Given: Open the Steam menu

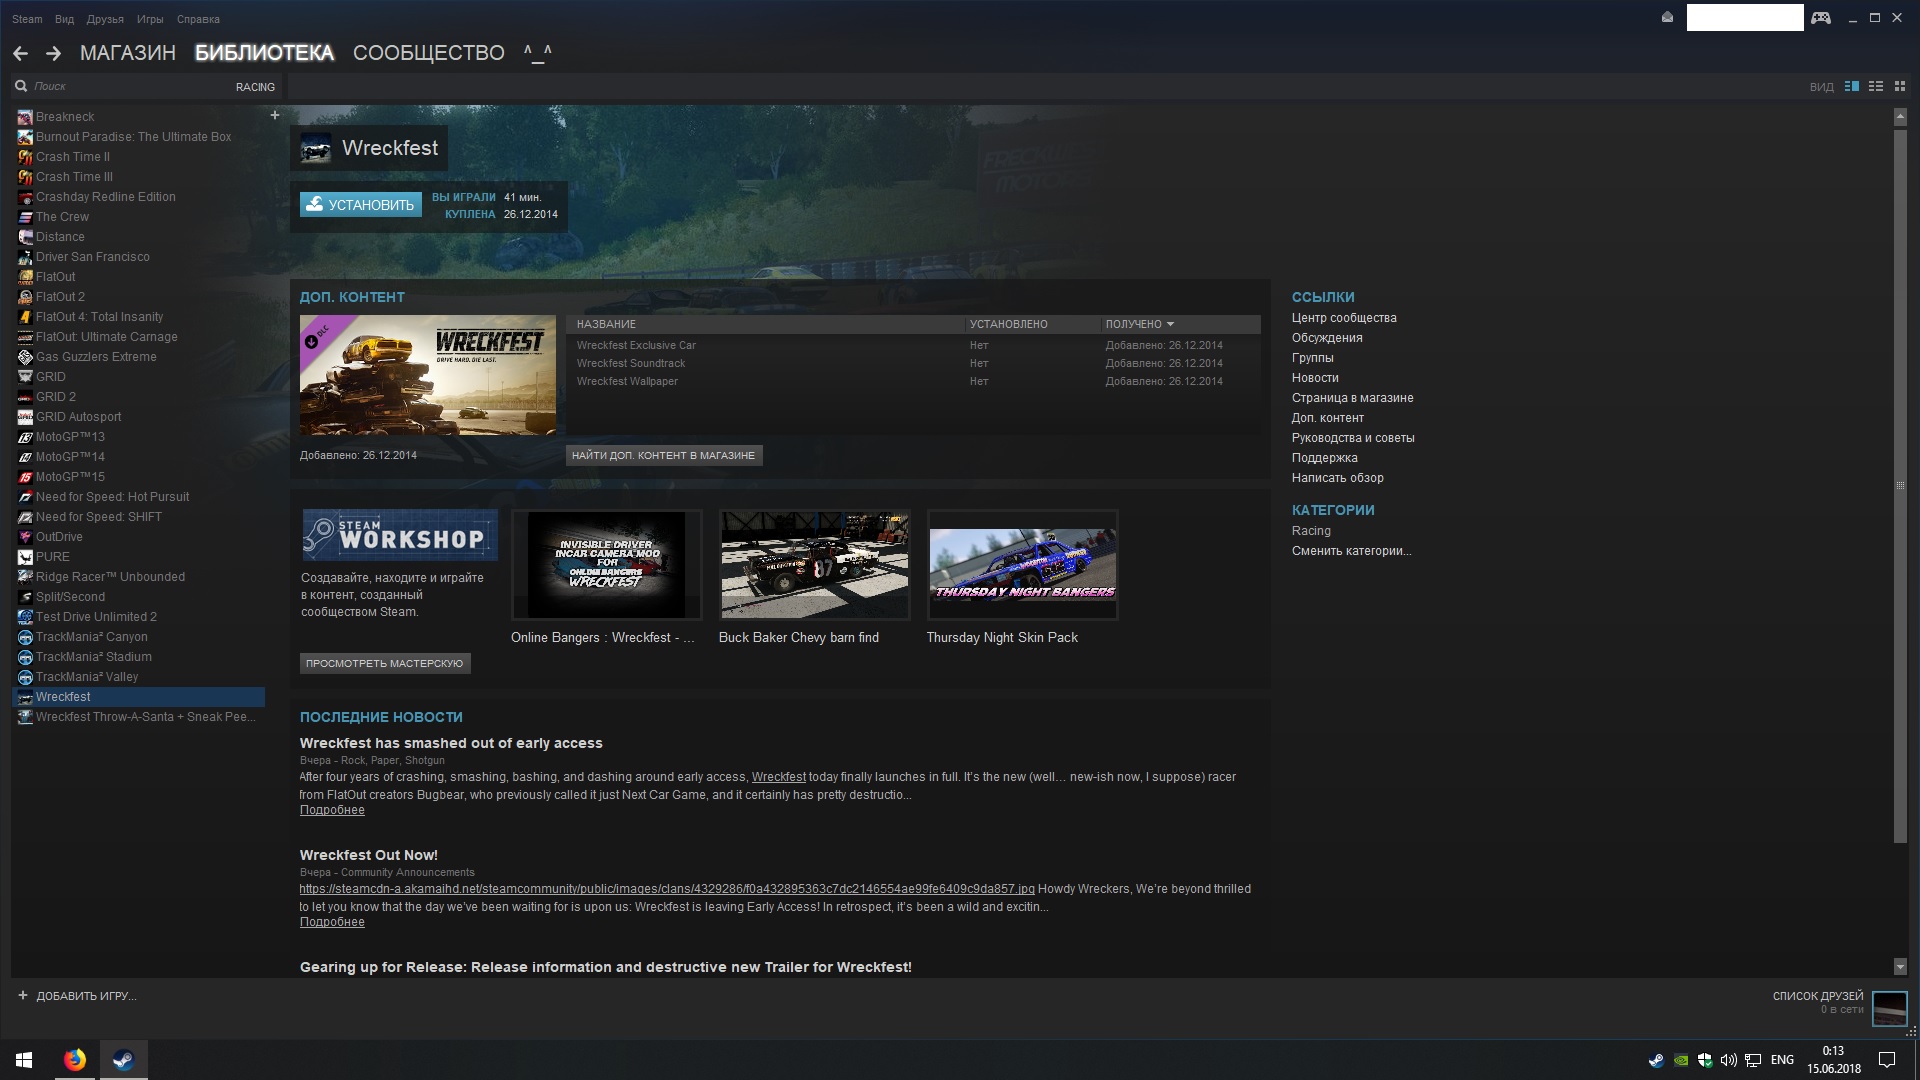Looking at the screenshot, I should pyautogui.click(x=27, y=19).
